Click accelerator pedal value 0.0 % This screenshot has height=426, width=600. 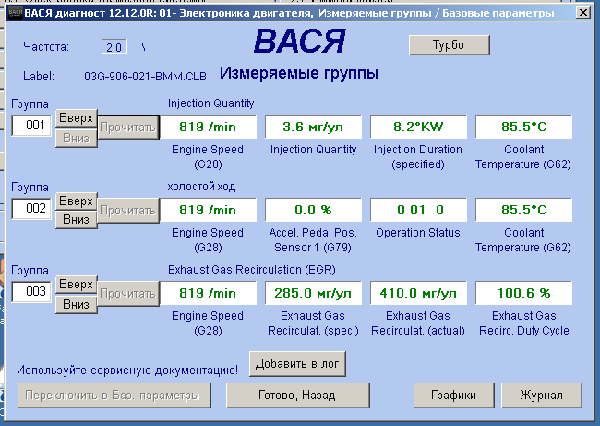click(x=313, y=210)
